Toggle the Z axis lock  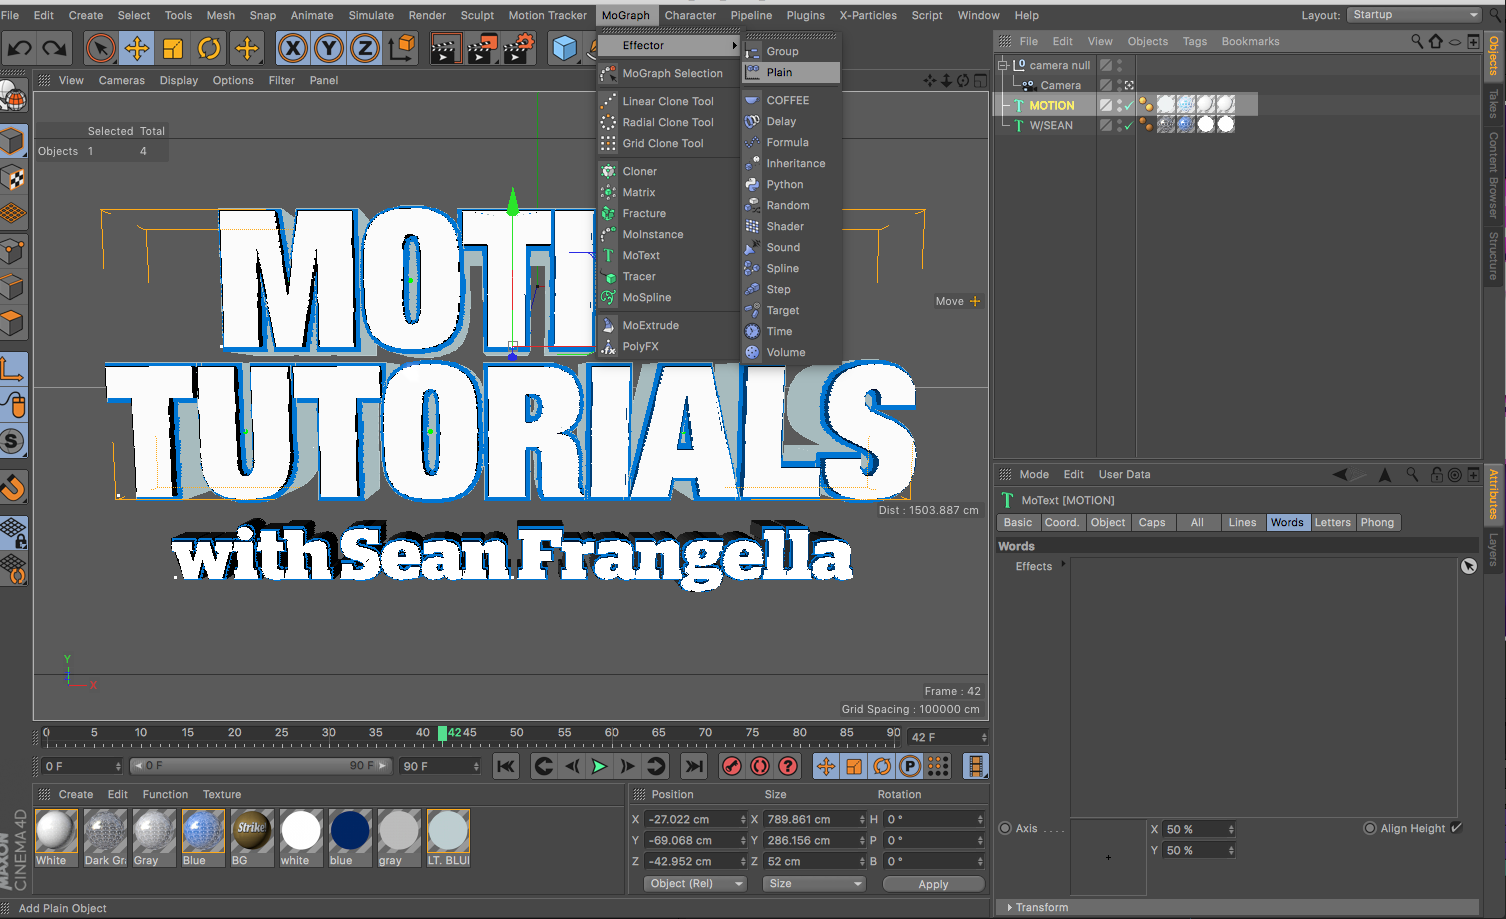pos(365,47)
